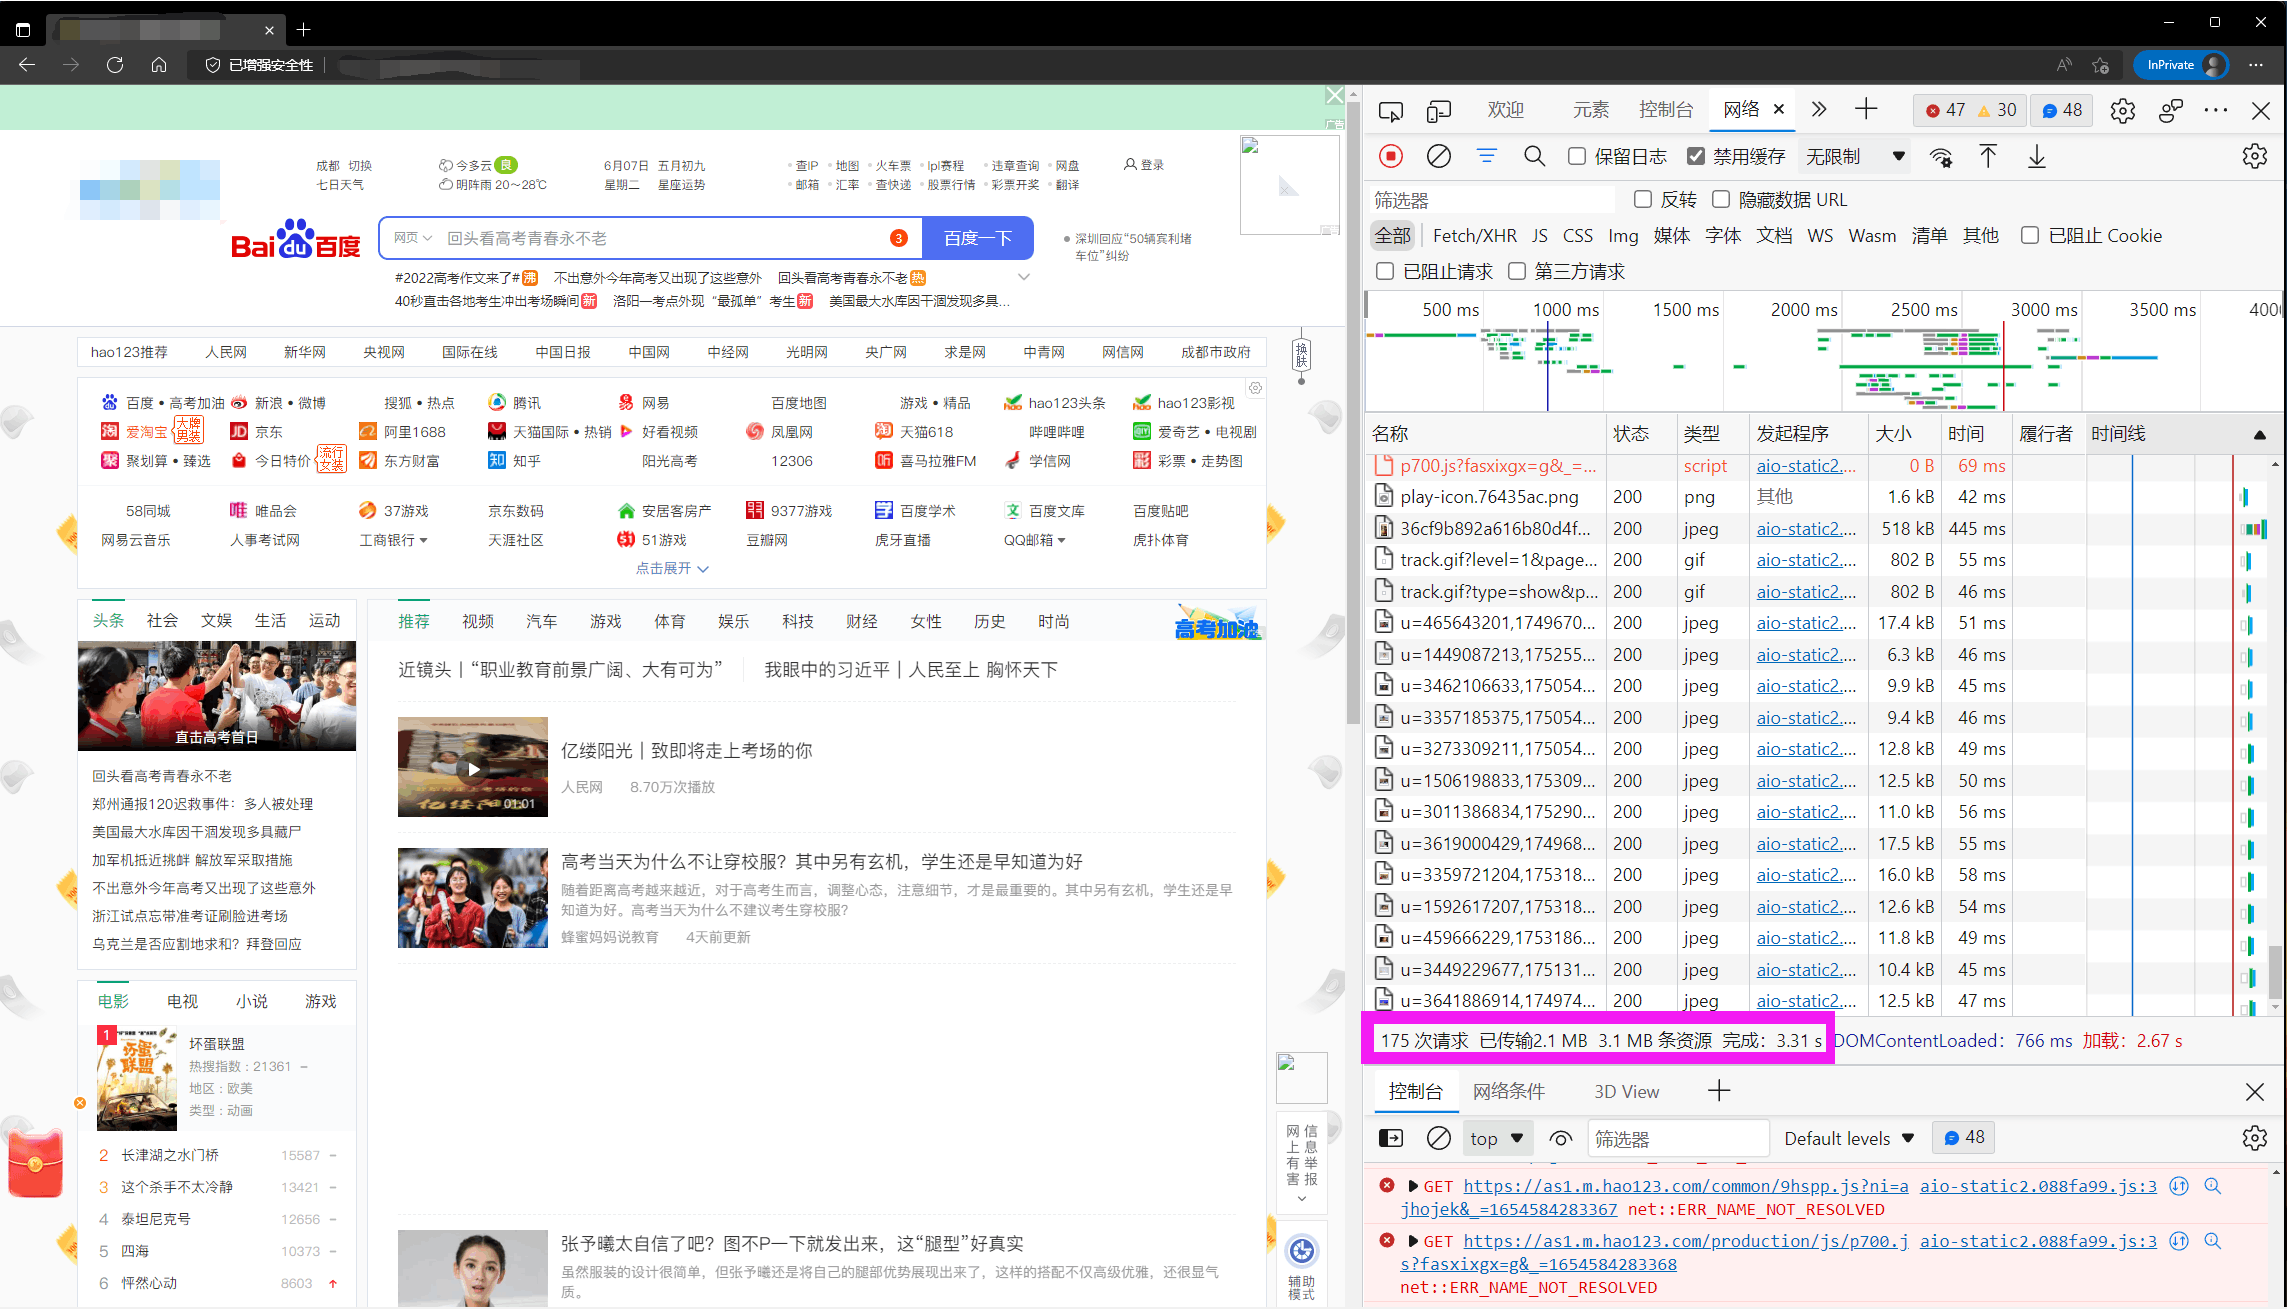Enable the 保留日志 checkbox
Viewport: 2287px width, 1309px height.
1577,156
